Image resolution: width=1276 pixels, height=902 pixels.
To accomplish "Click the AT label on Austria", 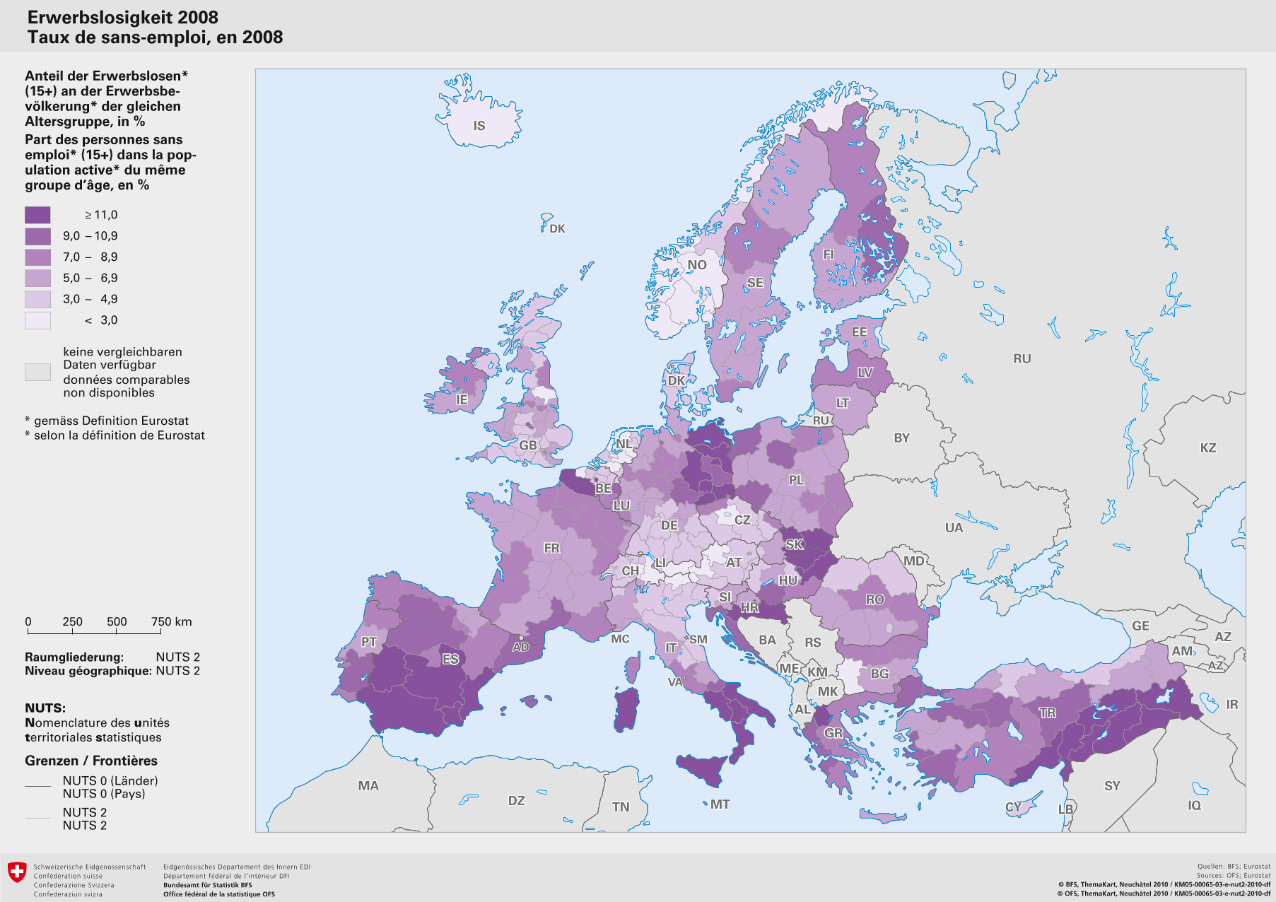I will pos(735,563).
